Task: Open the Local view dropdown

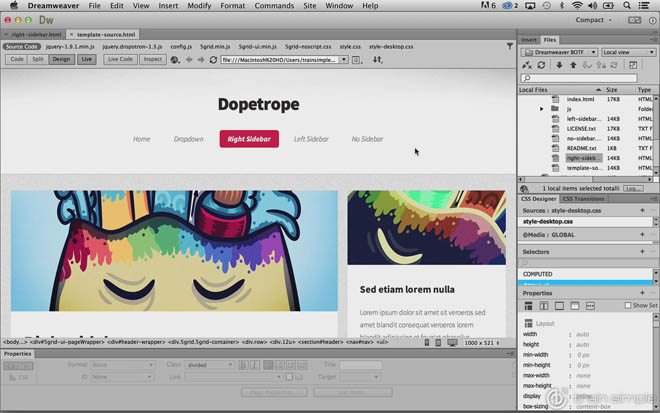Action: (628, 52)
